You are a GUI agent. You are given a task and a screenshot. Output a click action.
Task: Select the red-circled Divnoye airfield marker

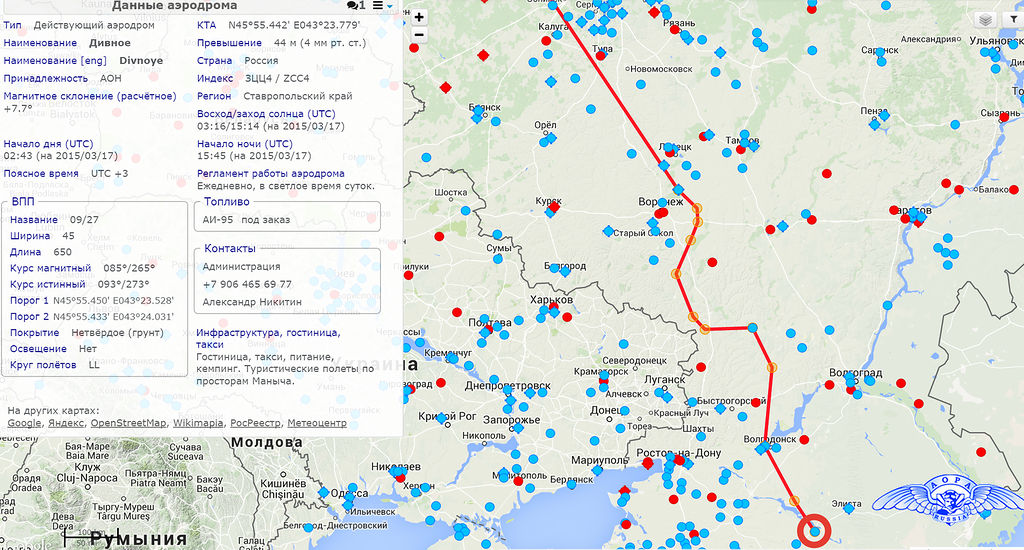click(815, 531)
